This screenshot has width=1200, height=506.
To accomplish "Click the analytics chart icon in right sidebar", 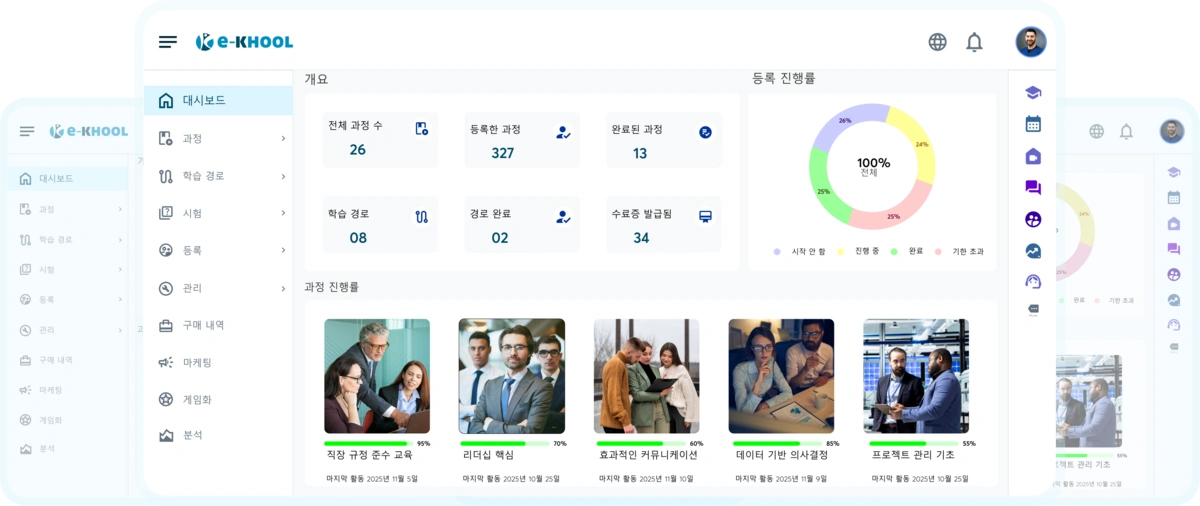I will pyautogui.click(x=1033, y=251).
